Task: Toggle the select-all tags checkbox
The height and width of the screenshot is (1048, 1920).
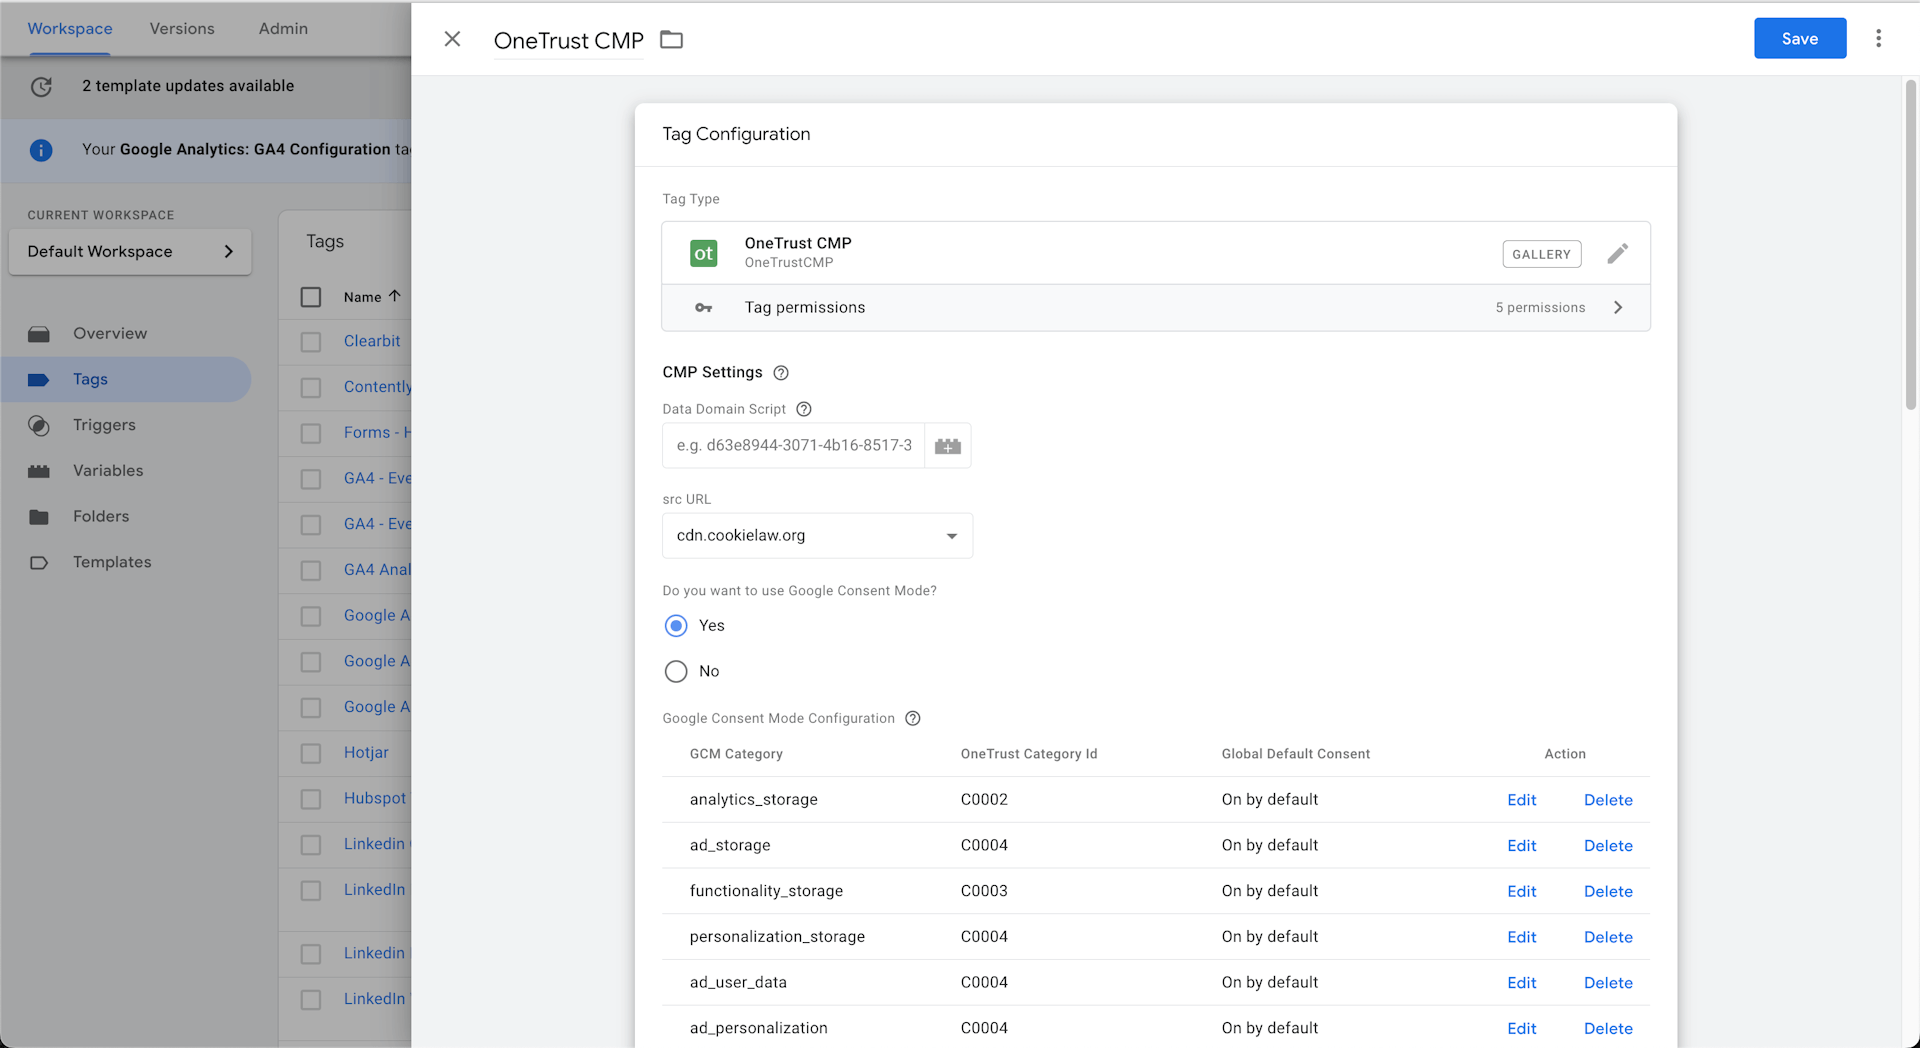Action: [311, 297]
